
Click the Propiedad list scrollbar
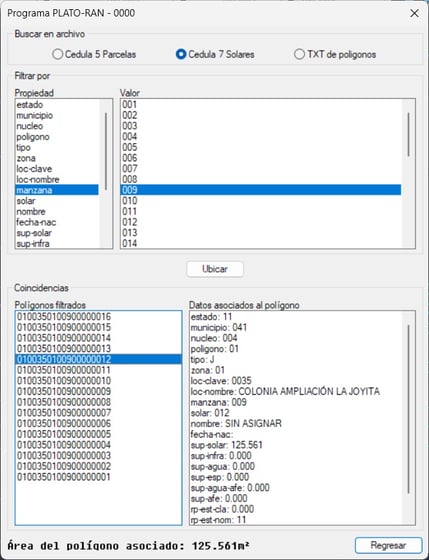(x=106, y=151)
